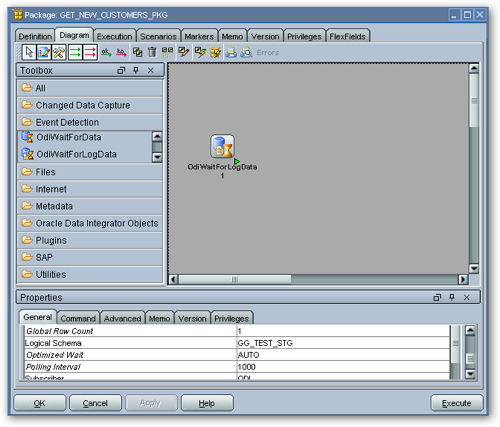Click the diagram's vertical scrollbar down arrow
500x427 pixels.
474,268
